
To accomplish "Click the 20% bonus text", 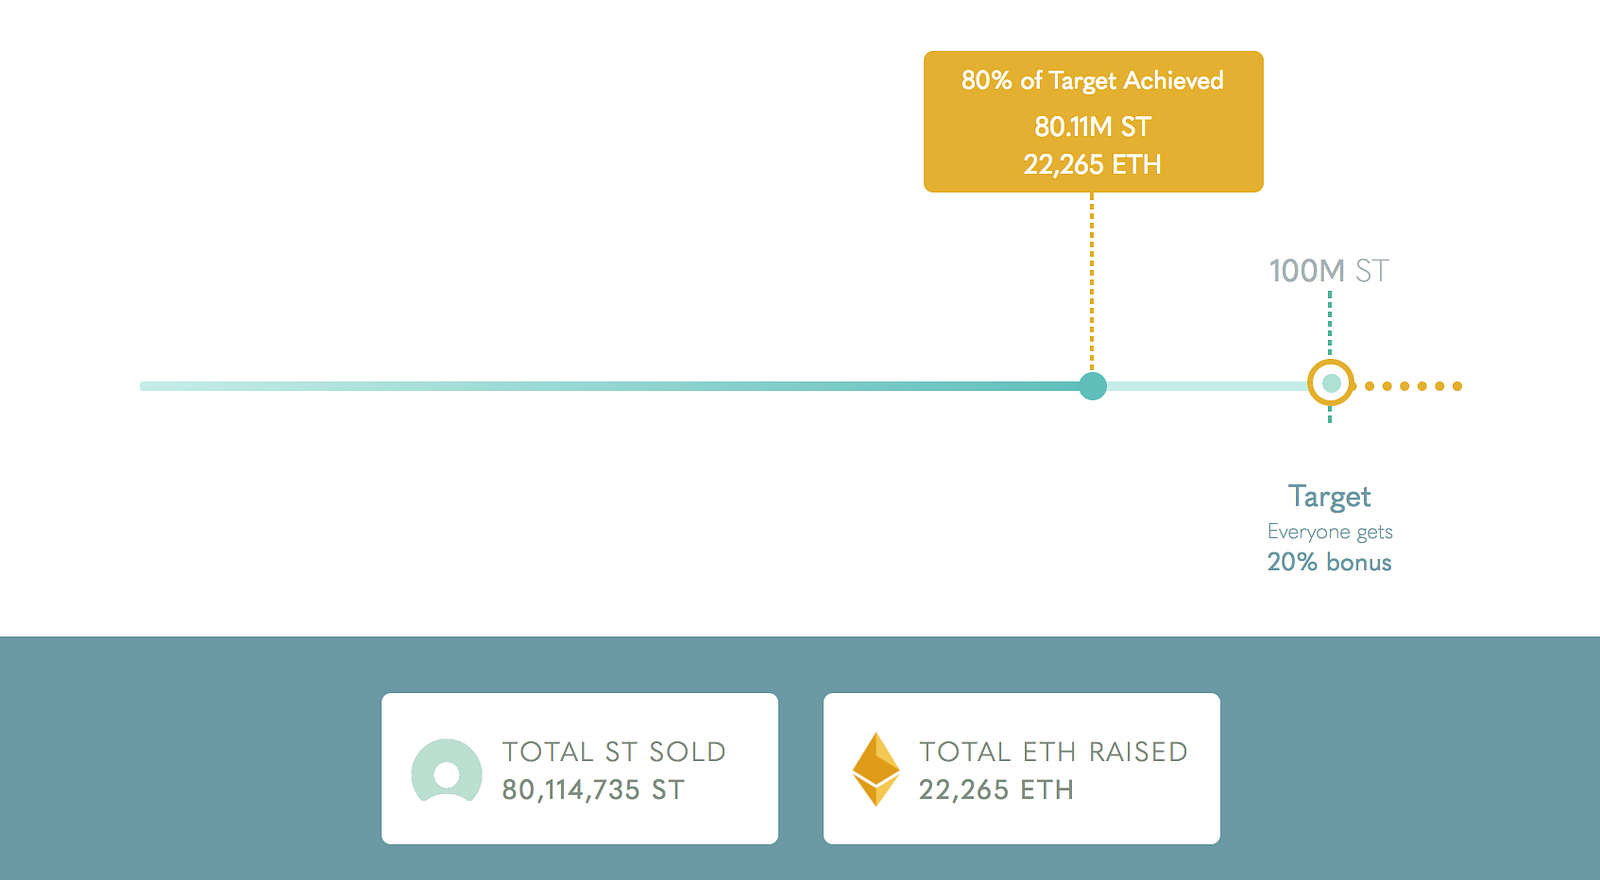I will point(1329,562).
